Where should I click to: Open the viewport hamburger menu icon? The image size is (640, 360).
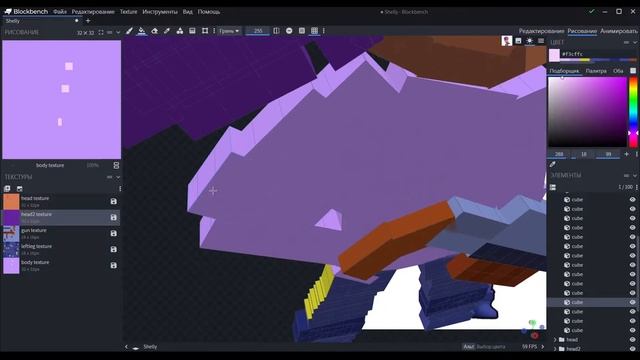point(541,41)
